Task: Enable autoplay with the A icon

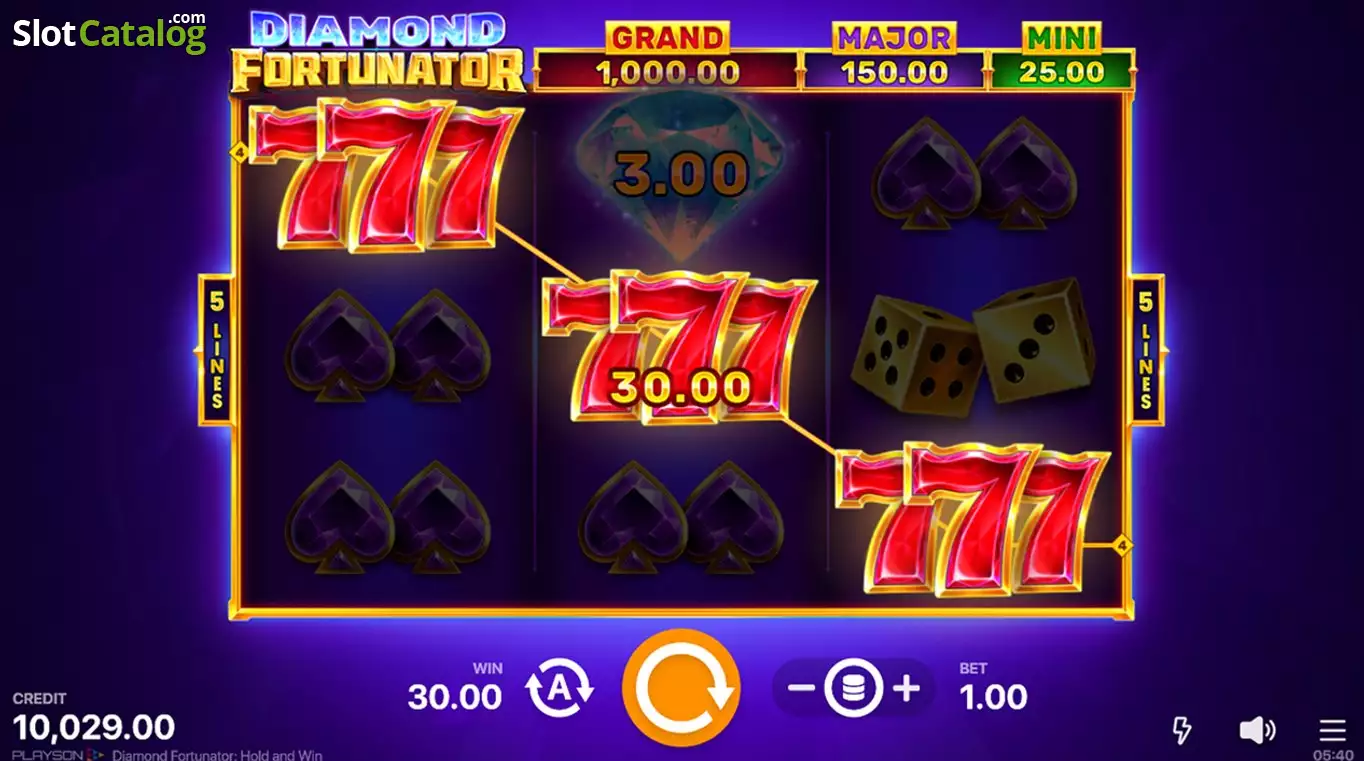Action: [x=560, y=689]
